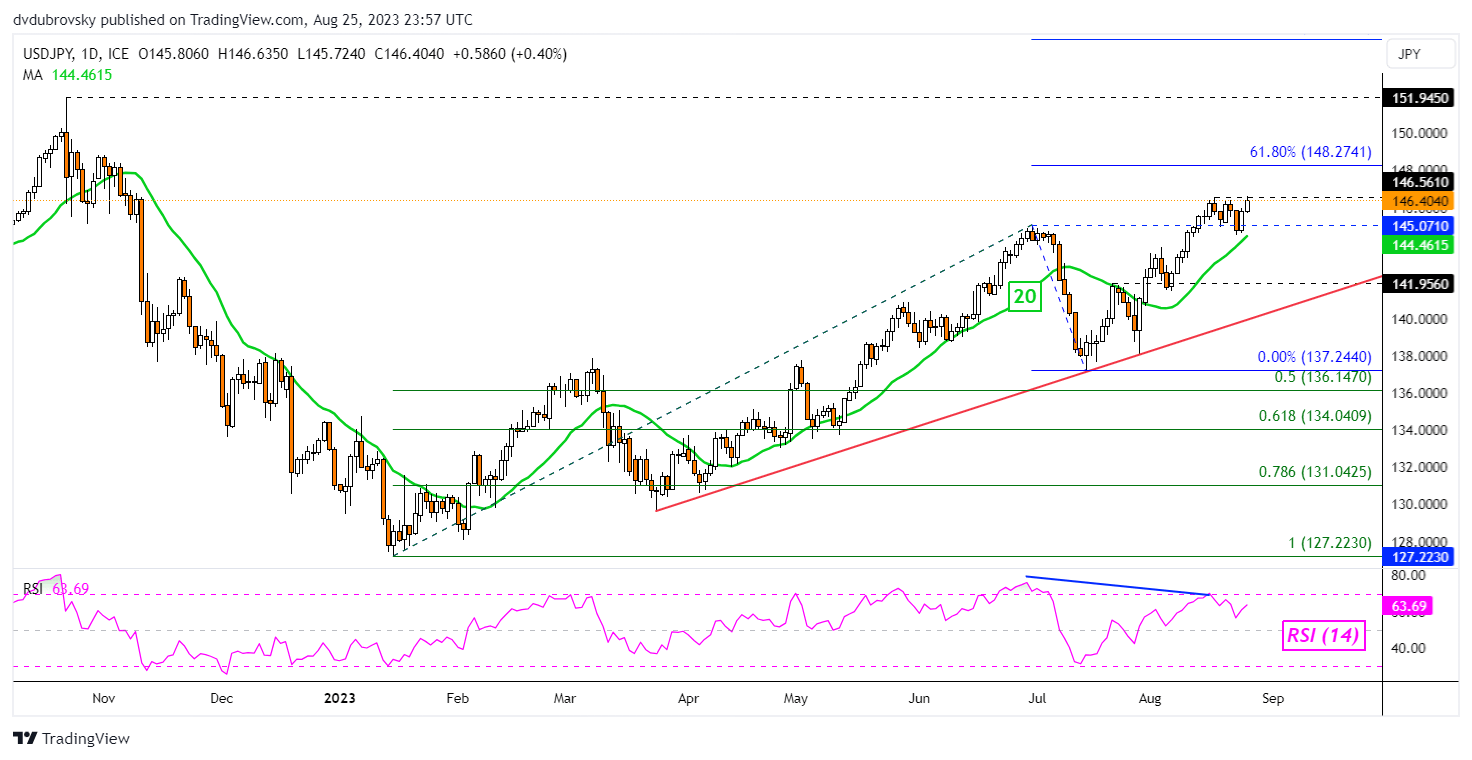Click the pink 63.69 RSI value label
This screenshot has width=1472, height=760.
pos(1406,606)
